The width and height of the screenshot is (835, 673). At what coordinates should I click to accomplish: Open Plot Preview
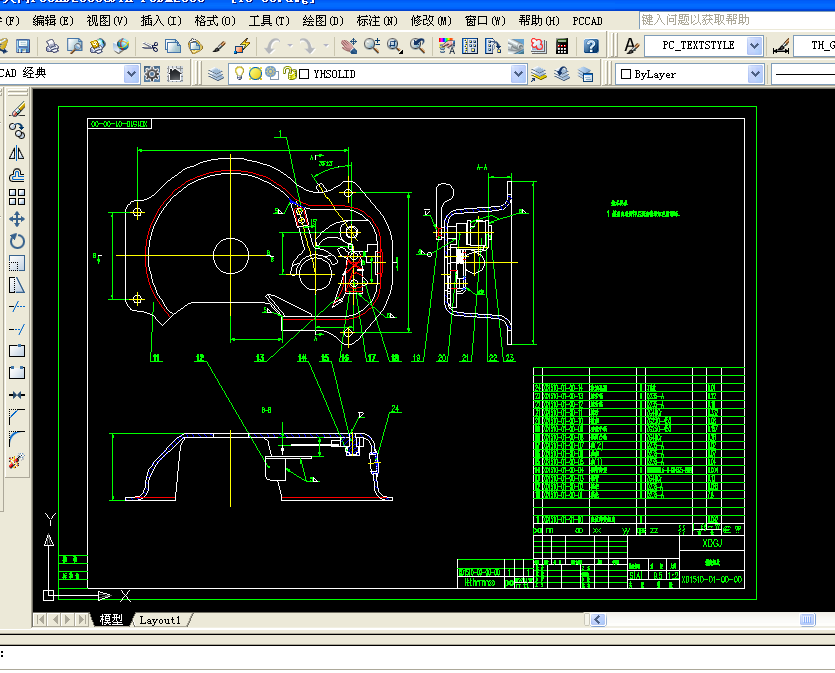(x=75, y=46)
